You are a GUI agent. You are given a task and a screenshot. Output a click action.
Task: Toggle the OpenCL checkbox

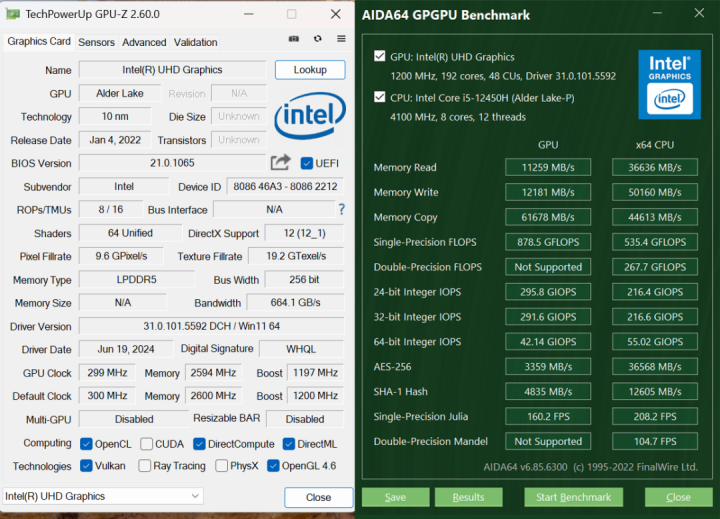[x=86, y=444]
